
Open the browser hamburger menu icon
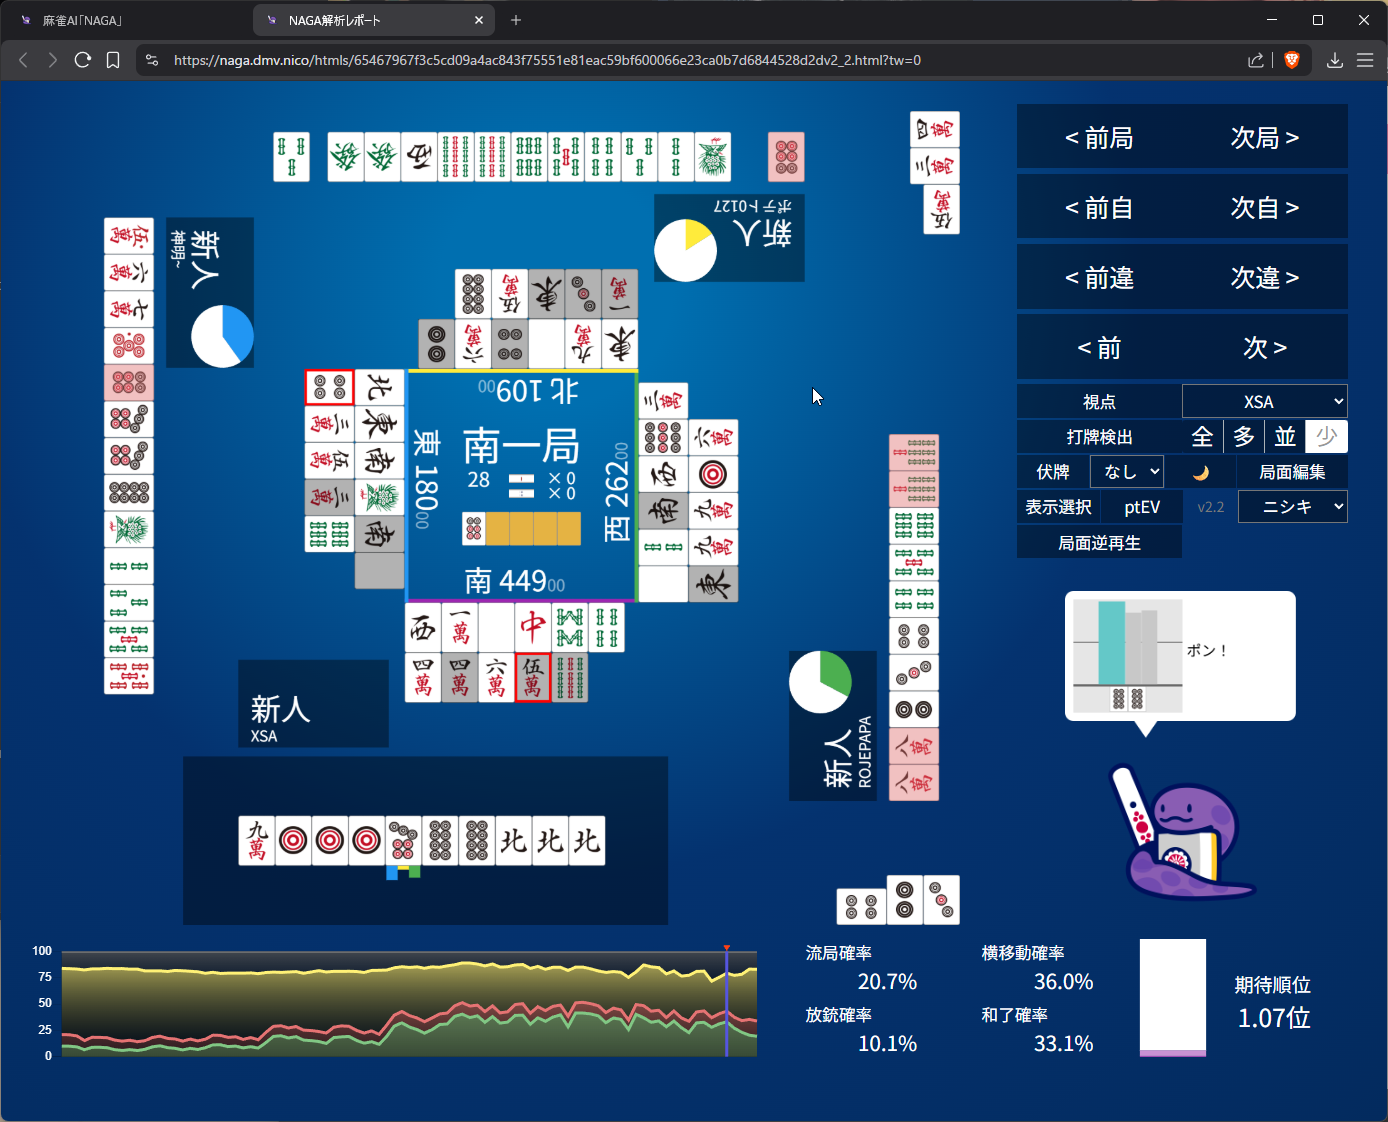click(1365, 60)
